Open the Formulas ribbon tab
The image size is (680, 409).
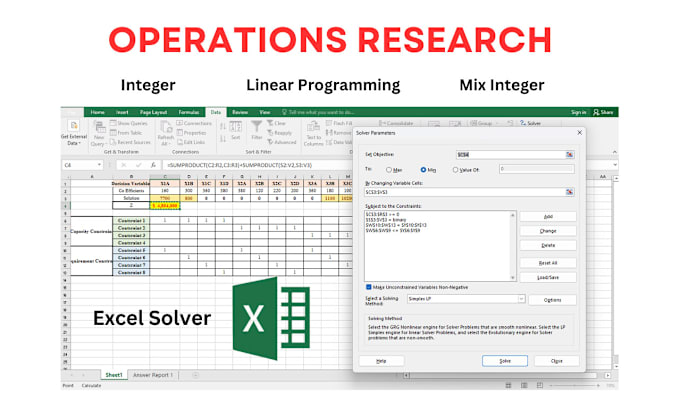point(189,112)
